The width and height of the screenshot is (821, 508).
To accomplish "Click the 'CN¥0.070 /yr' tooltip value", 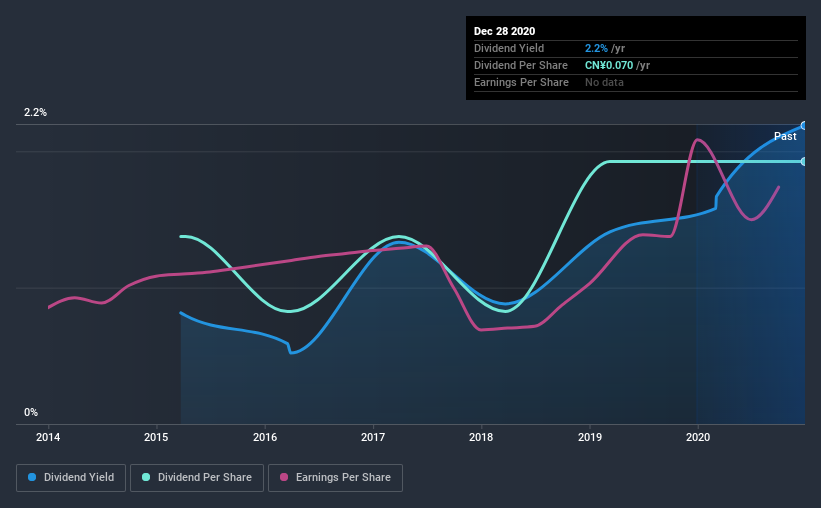I will pyautogui.click(x=617, y=65).
